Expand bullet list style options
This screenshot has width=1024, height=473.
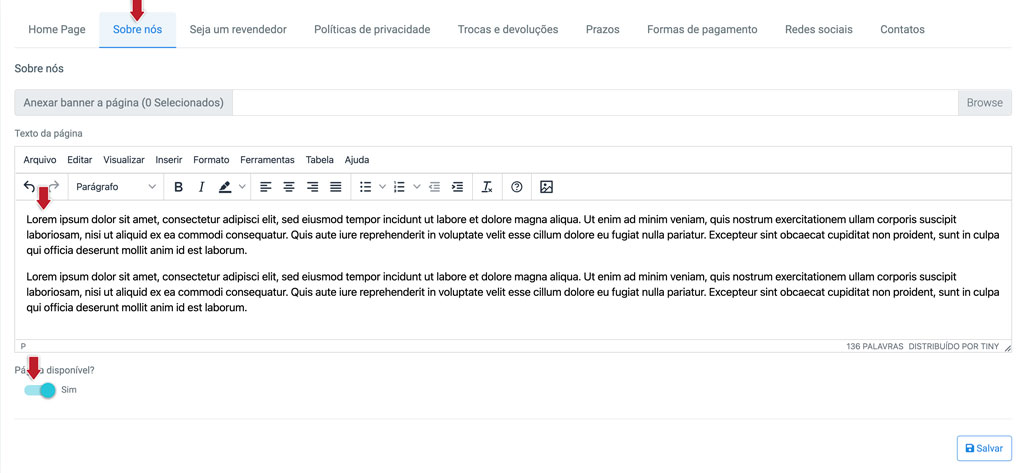[x=383, y=187]
